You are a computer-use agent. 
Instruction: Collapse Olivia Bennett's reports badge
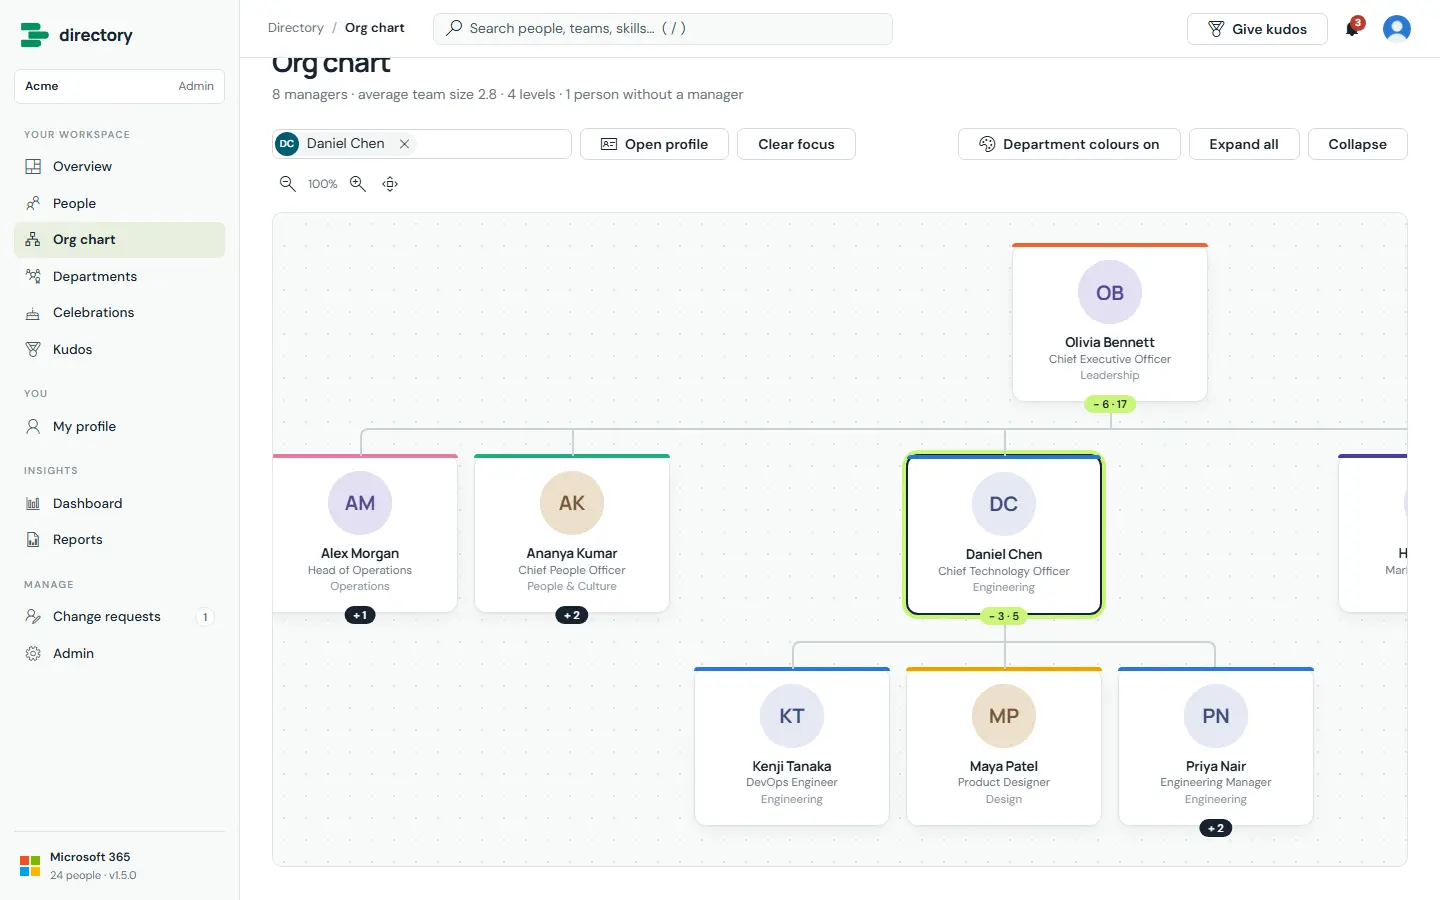1110,404
